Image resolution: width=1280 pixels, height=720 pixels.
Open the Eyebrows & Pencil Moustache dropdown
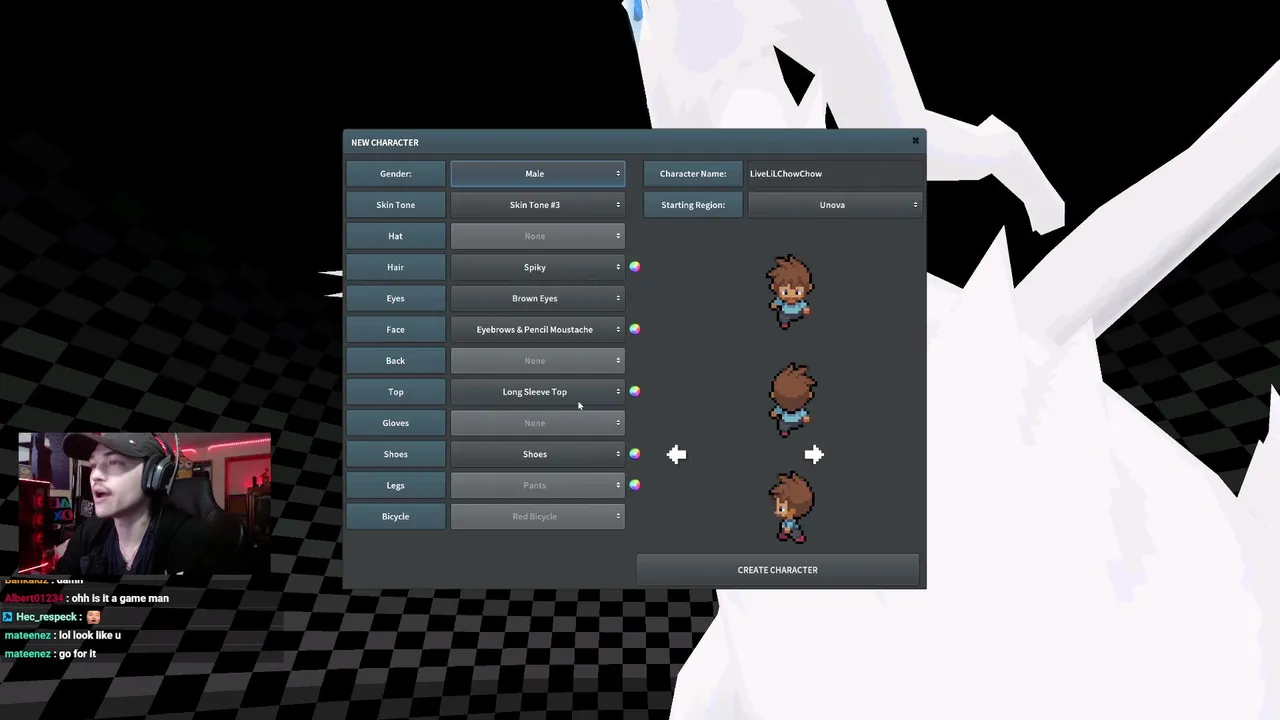point(538,329)
